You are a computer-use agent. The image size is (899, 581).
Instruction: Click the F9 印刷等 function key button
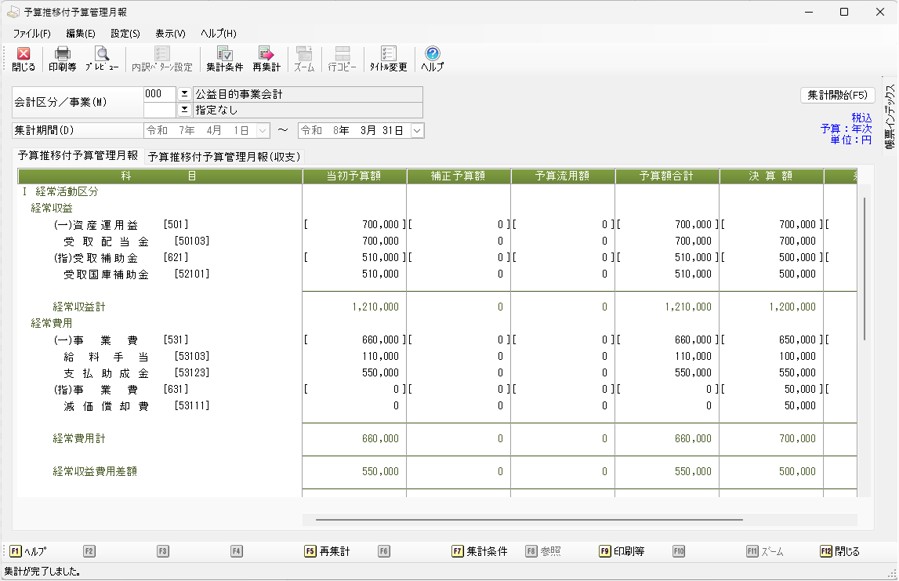pos(621,551)
